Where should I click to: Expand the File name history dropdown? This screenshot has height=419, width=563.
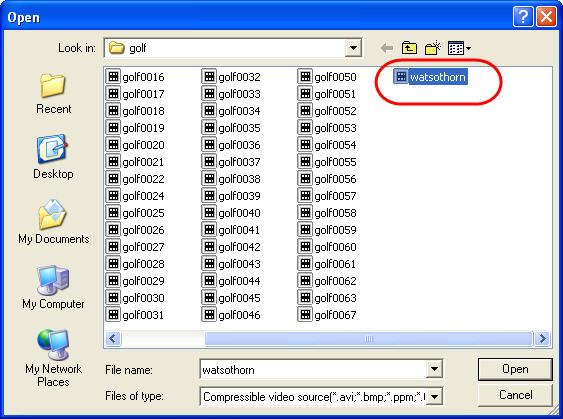click(434, 369)
